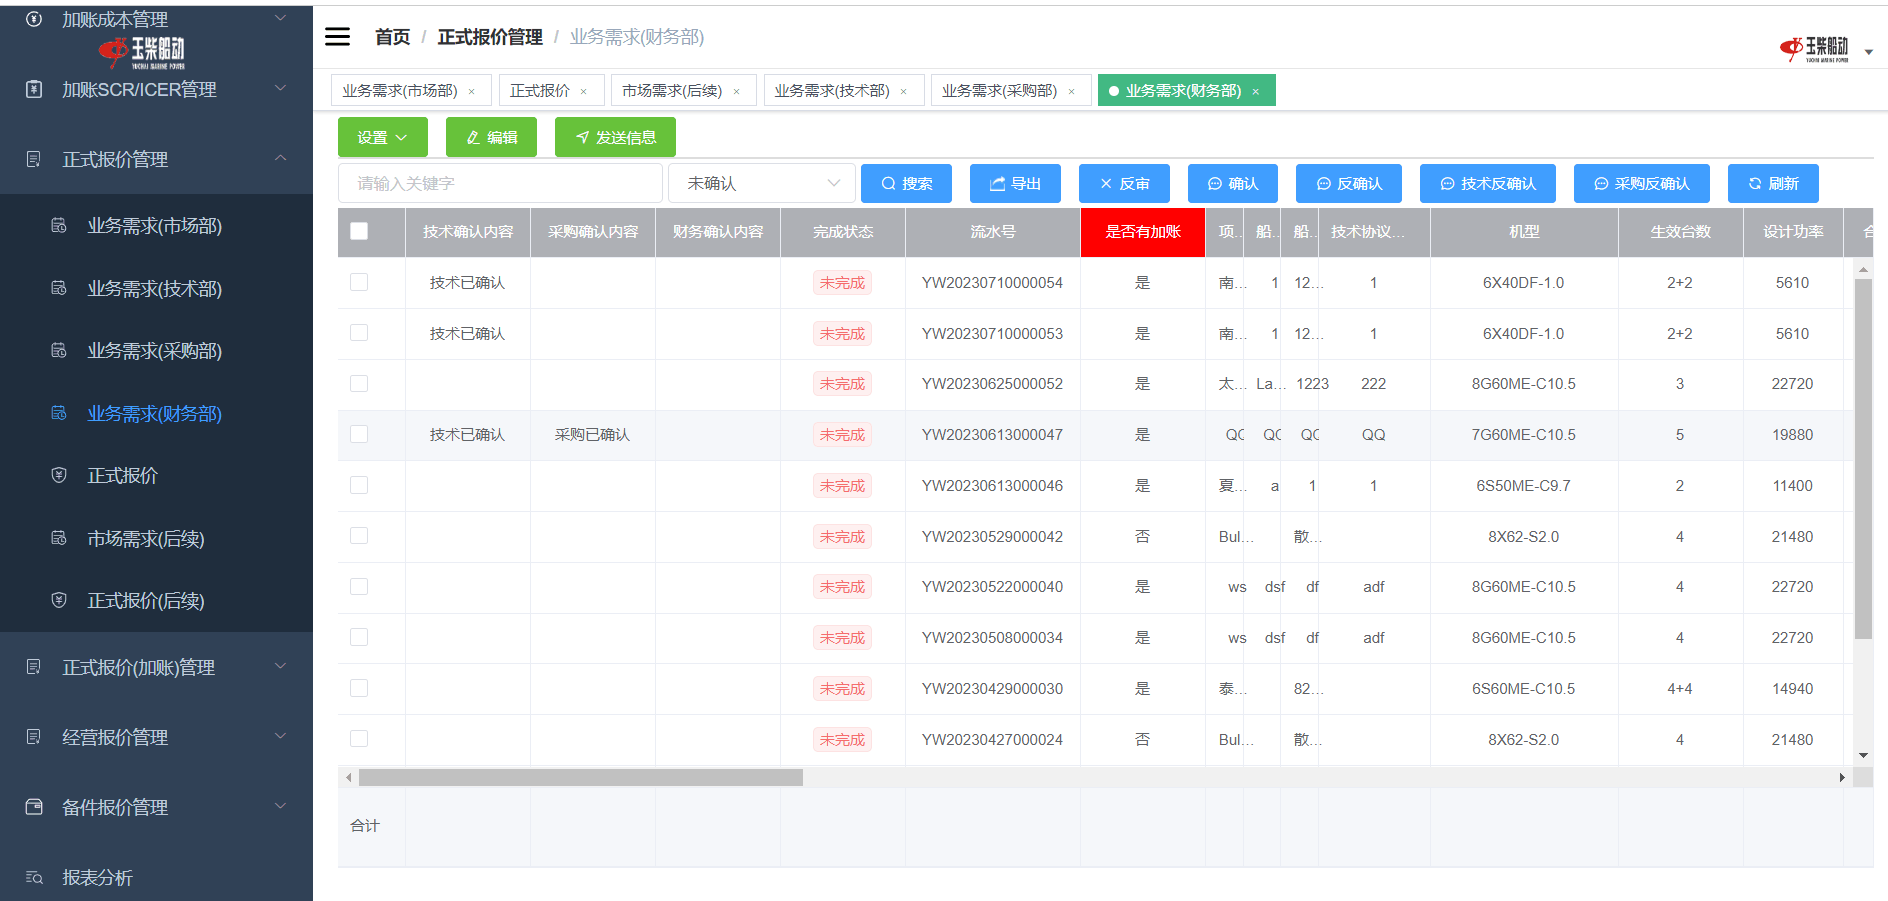Click the export 导出 button
Viewport: 1888px width, 901px height.
[1015, 184]
